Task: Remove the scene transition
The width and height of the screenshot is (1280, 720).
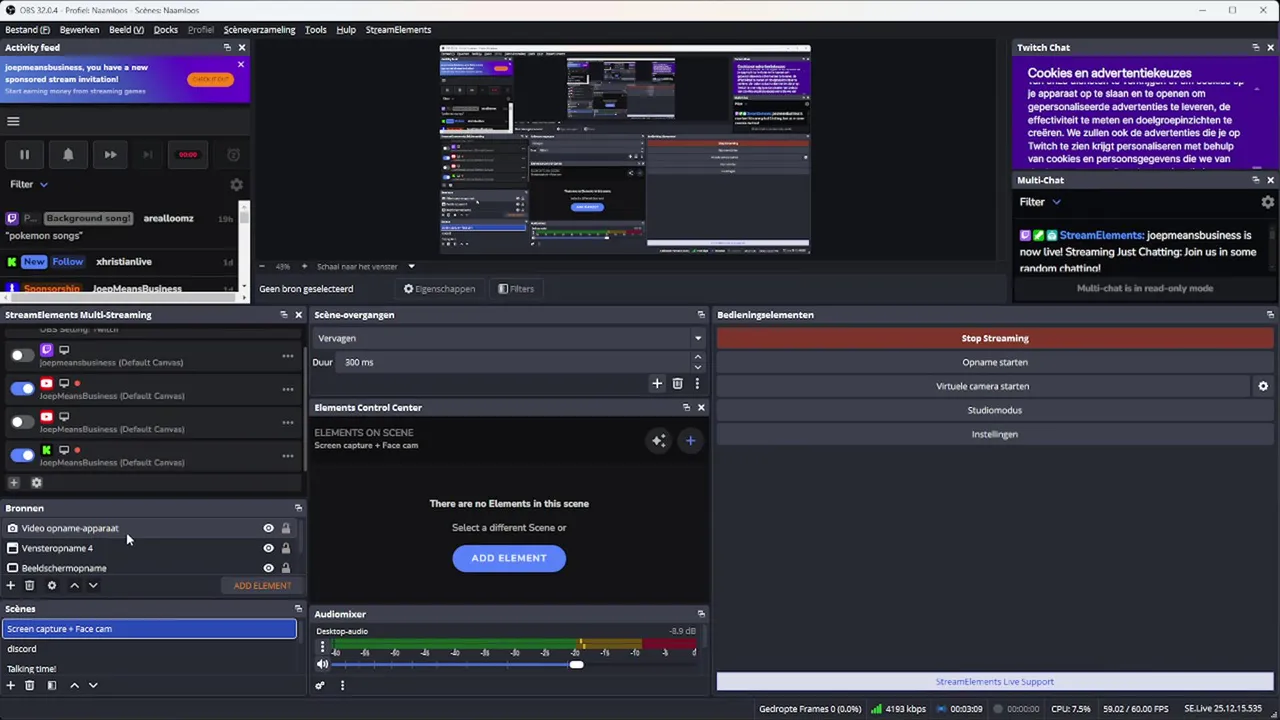Action: pos(677,383)
